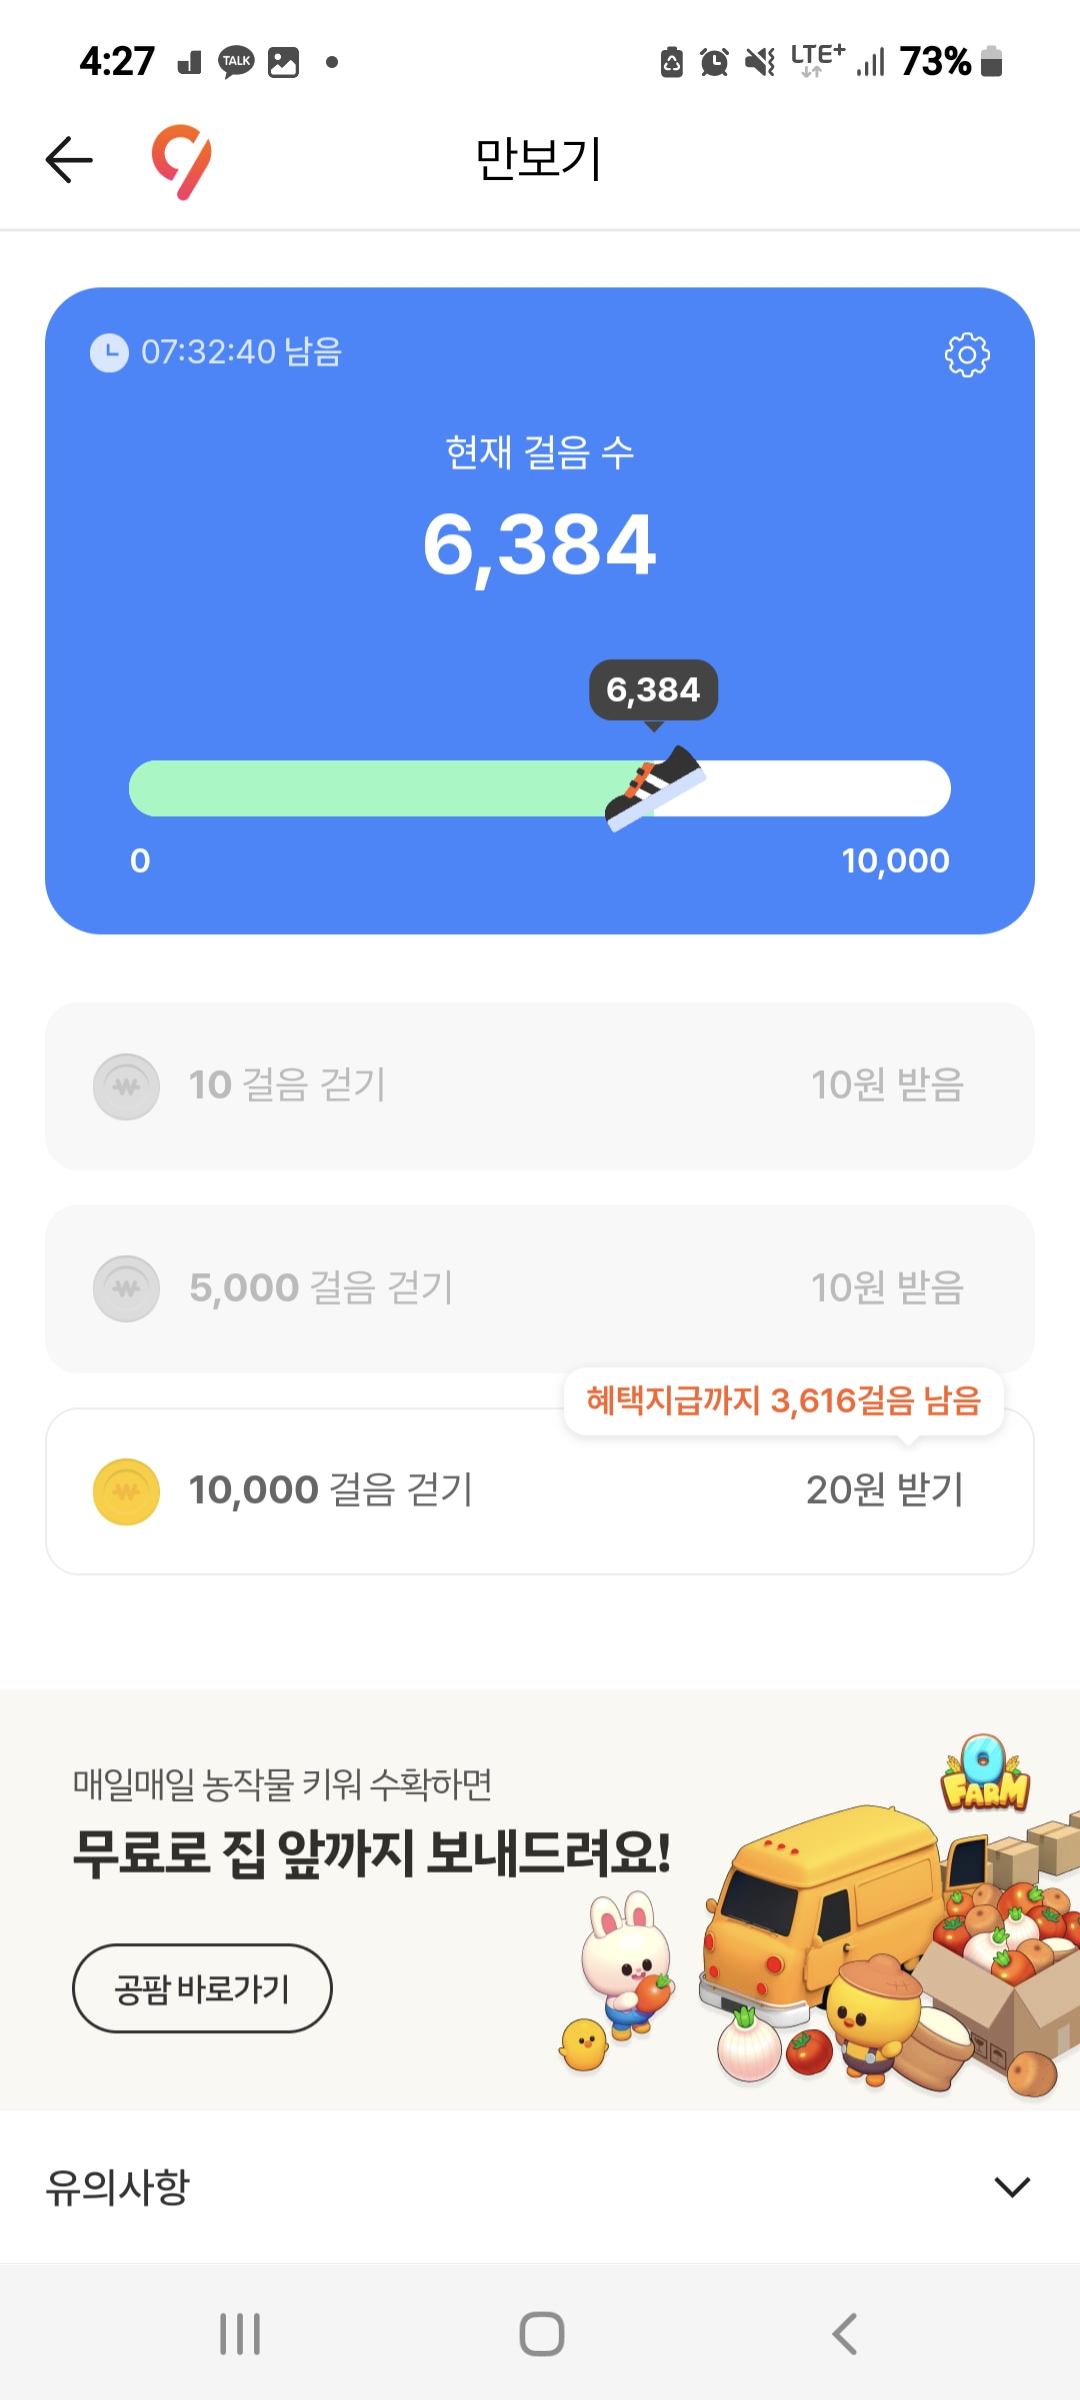Open the red G-shaped app logo
Viewport: 1080px width, 2400px height.
point(181,161)
